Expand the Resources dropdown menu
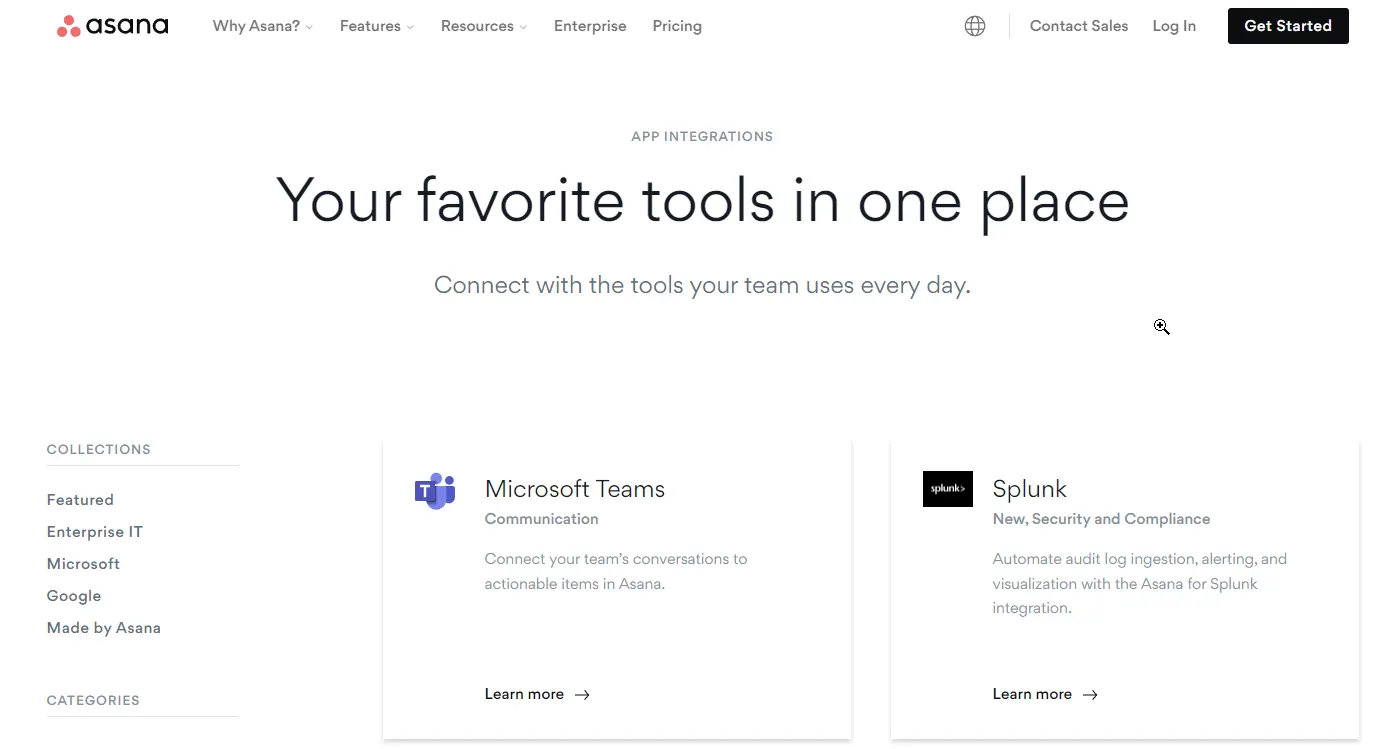 [x=484, y=26]
